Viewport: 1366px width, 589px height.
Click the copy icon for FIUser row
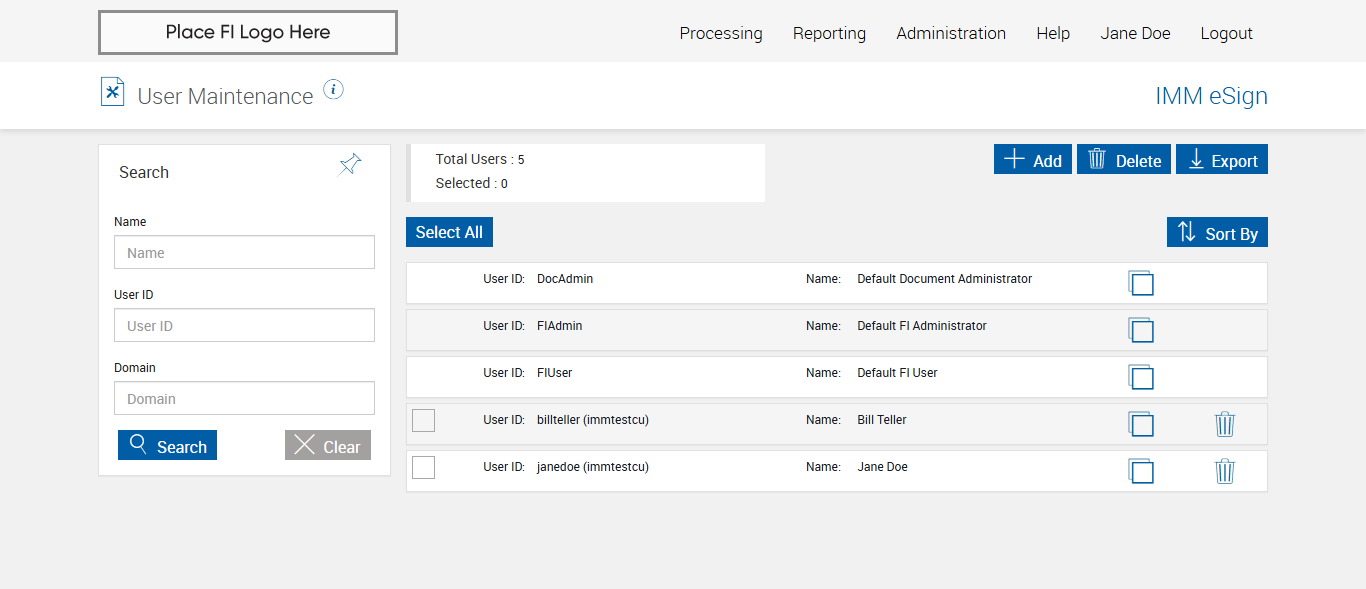click(1141, 377)
